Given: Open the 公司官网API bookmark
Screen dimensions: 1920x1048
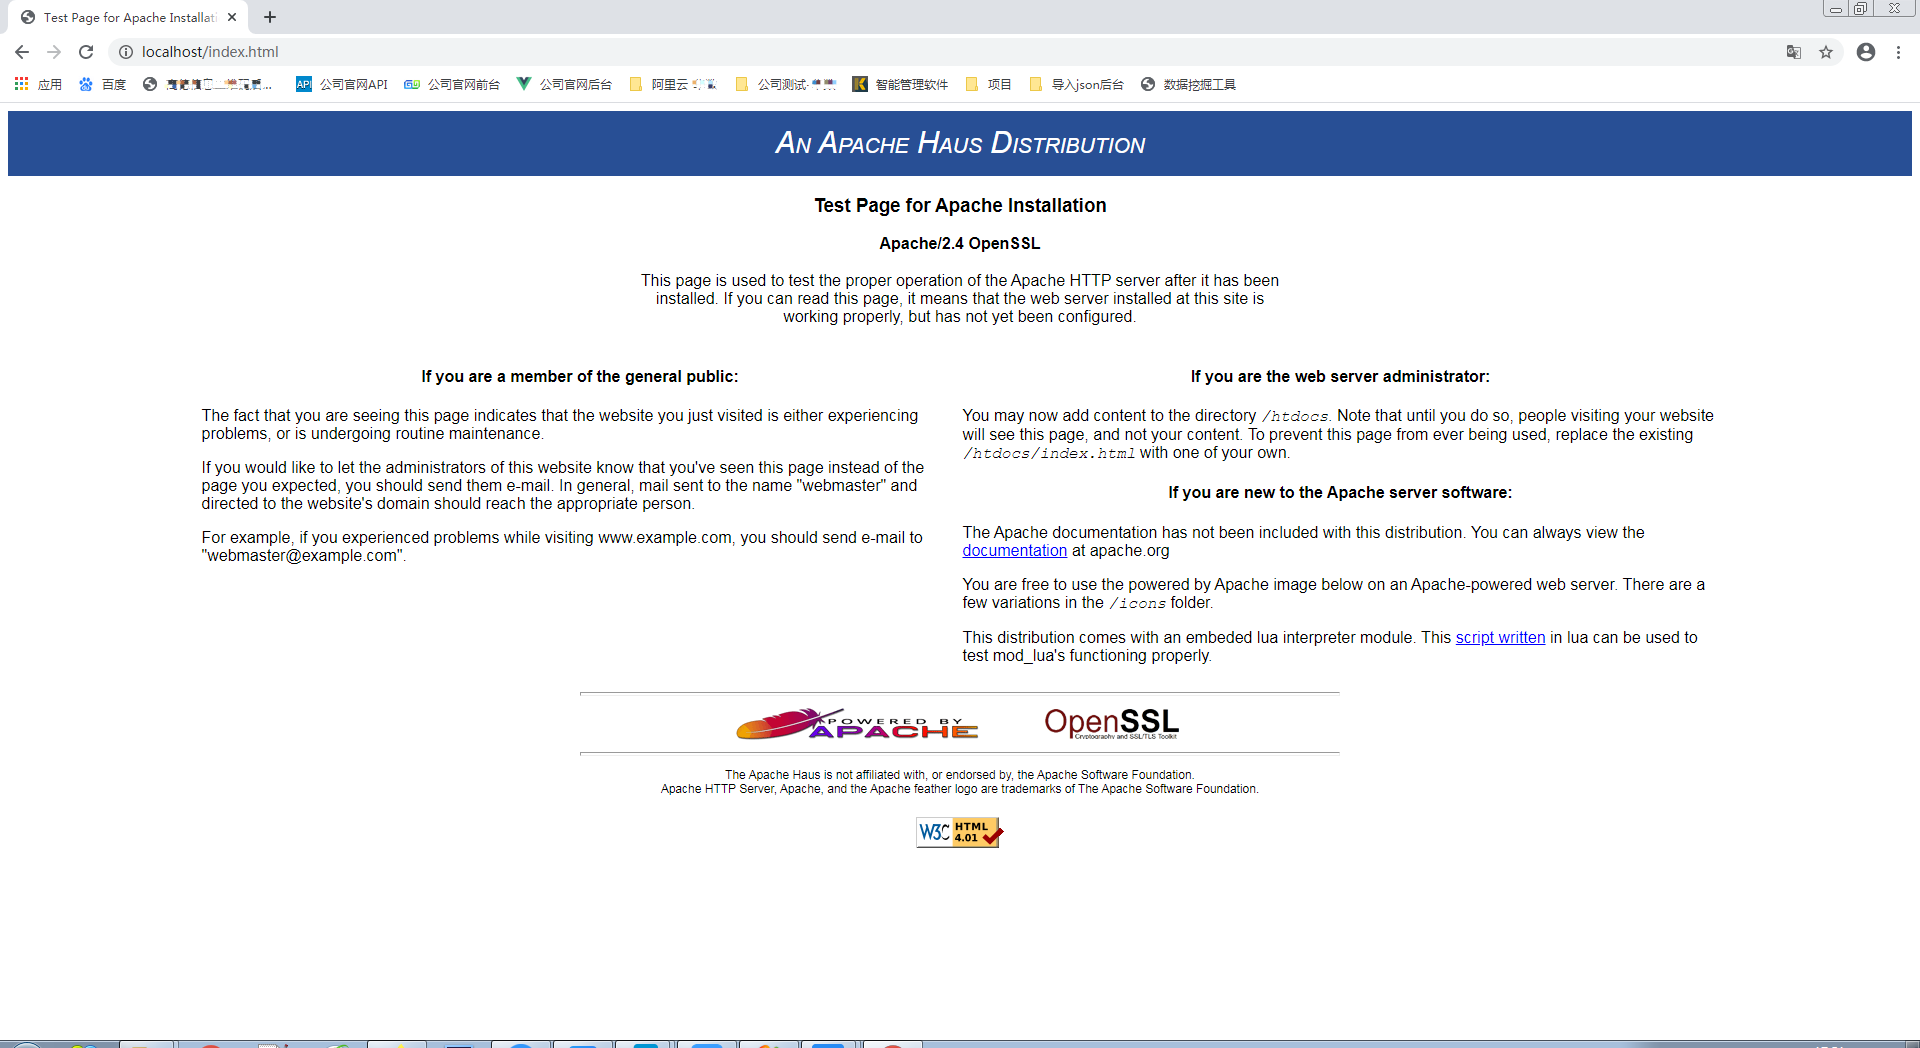Looking at the screenshot, I should pos(342,84).
